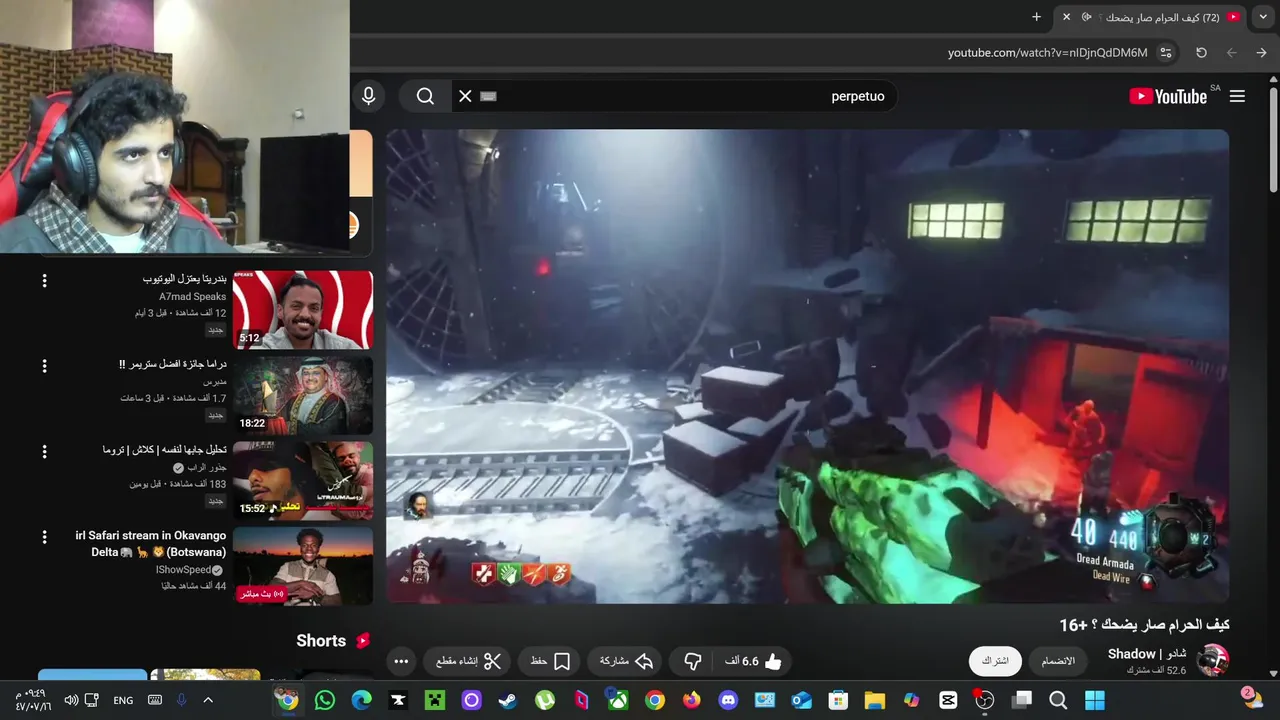Open Outlook from the taskbar
Viewport: 1280px width, 720px height.
[801, 700]
